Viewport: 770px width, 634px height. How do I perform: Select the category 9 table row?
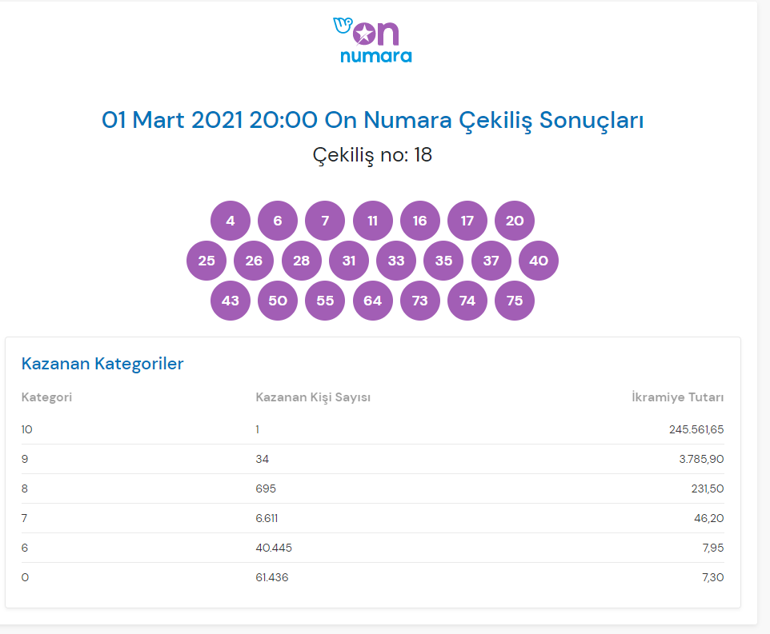[x=372, y=459]
